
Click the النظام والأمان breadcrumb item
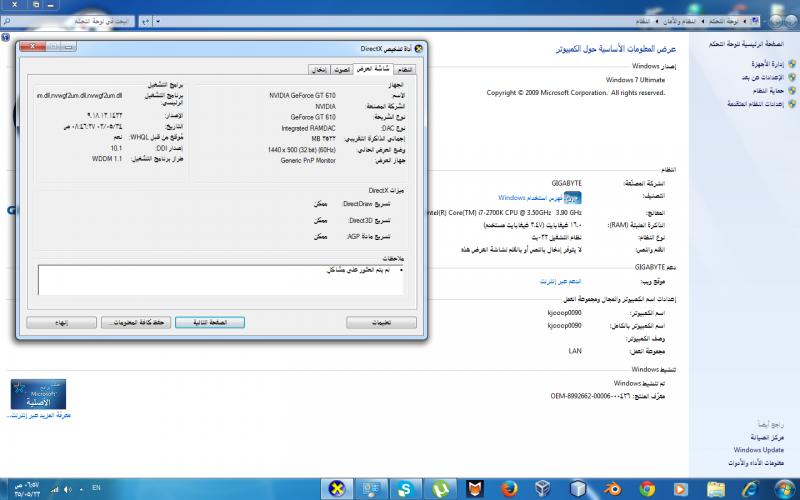click(x=680, y=21)
